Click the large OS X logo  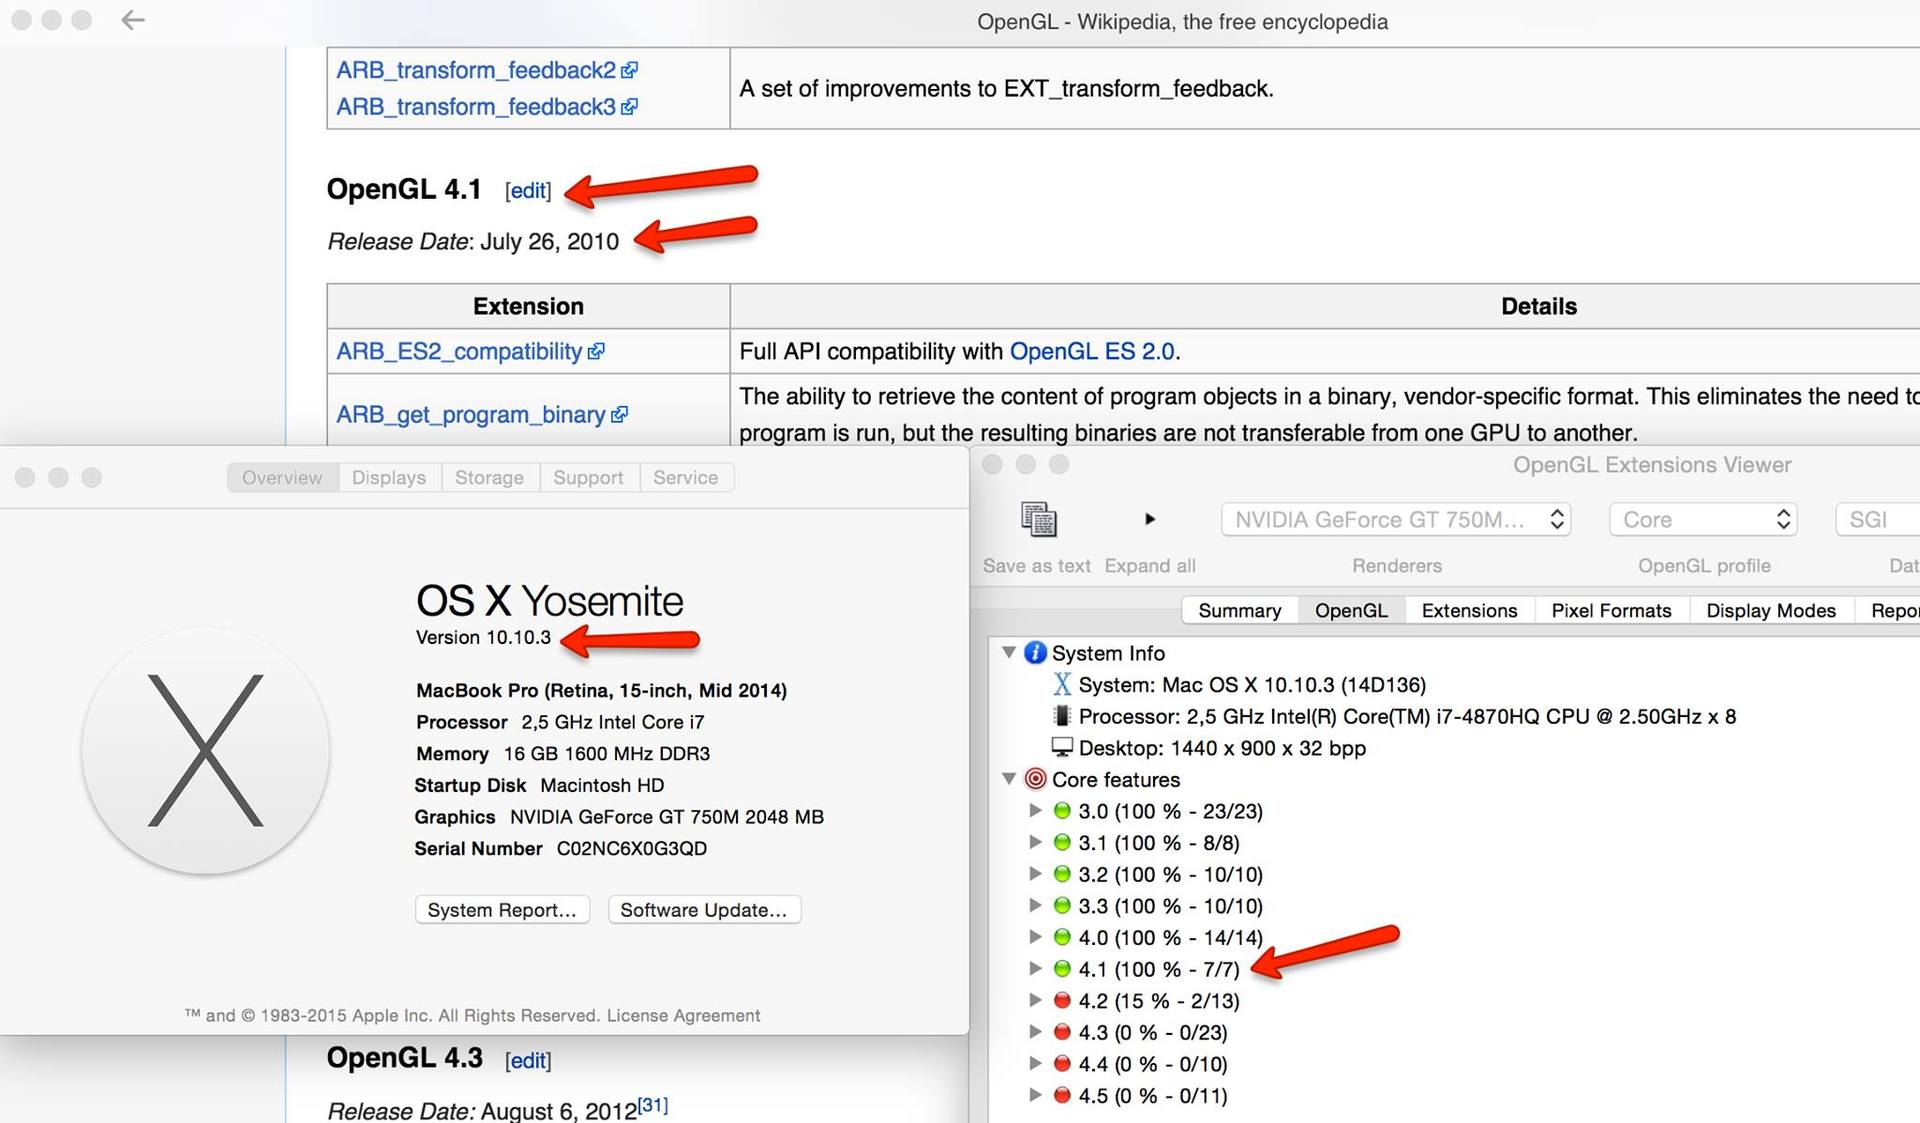[205, 751]
